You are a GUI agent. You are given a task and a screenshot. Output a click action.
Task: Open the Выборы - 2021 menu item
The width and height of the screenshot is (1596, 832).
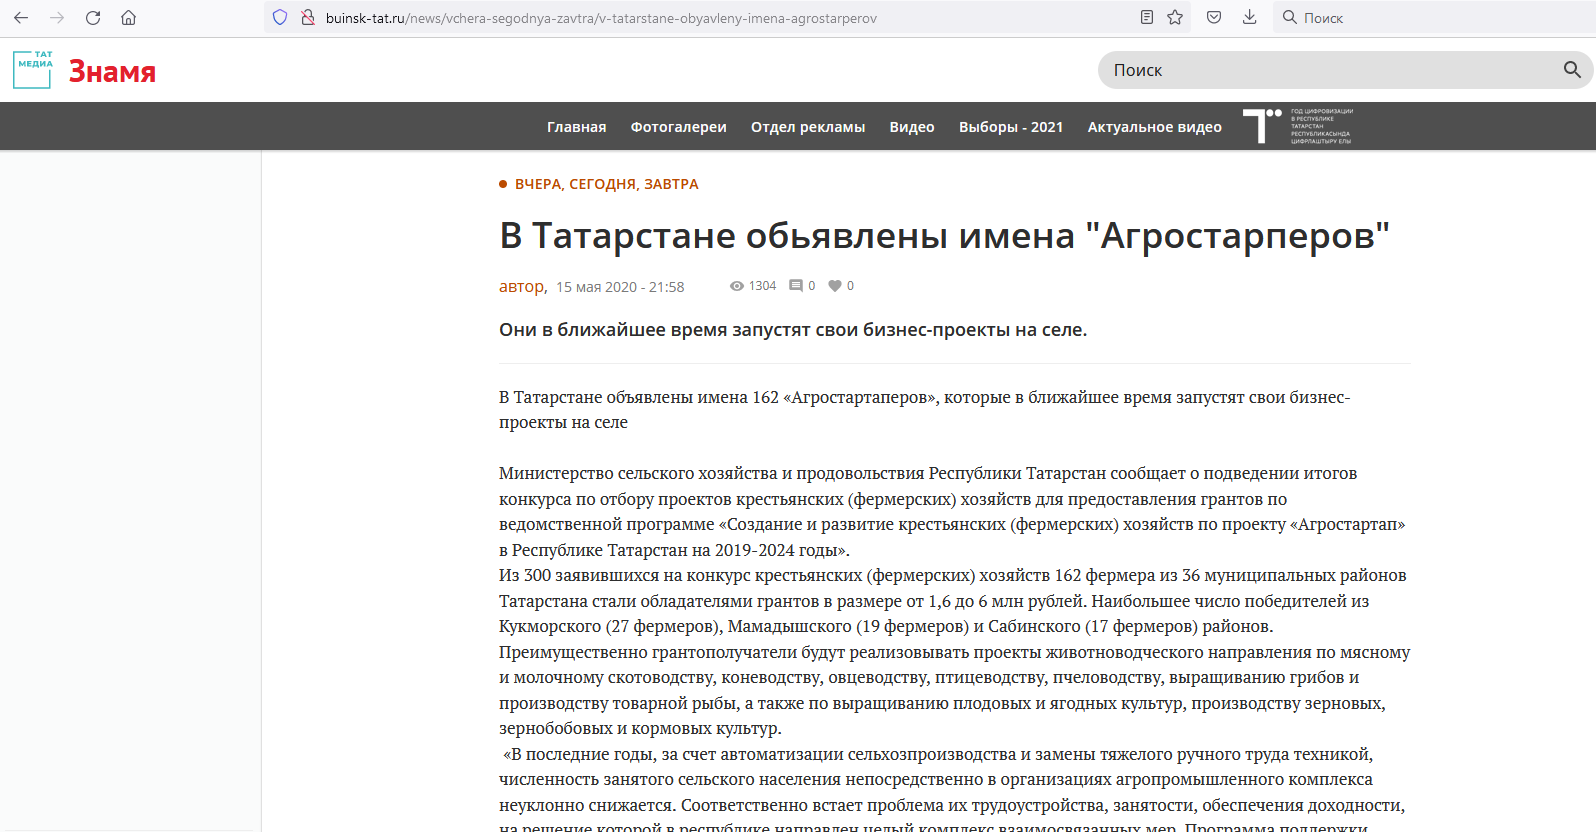tap(1011, 127)
